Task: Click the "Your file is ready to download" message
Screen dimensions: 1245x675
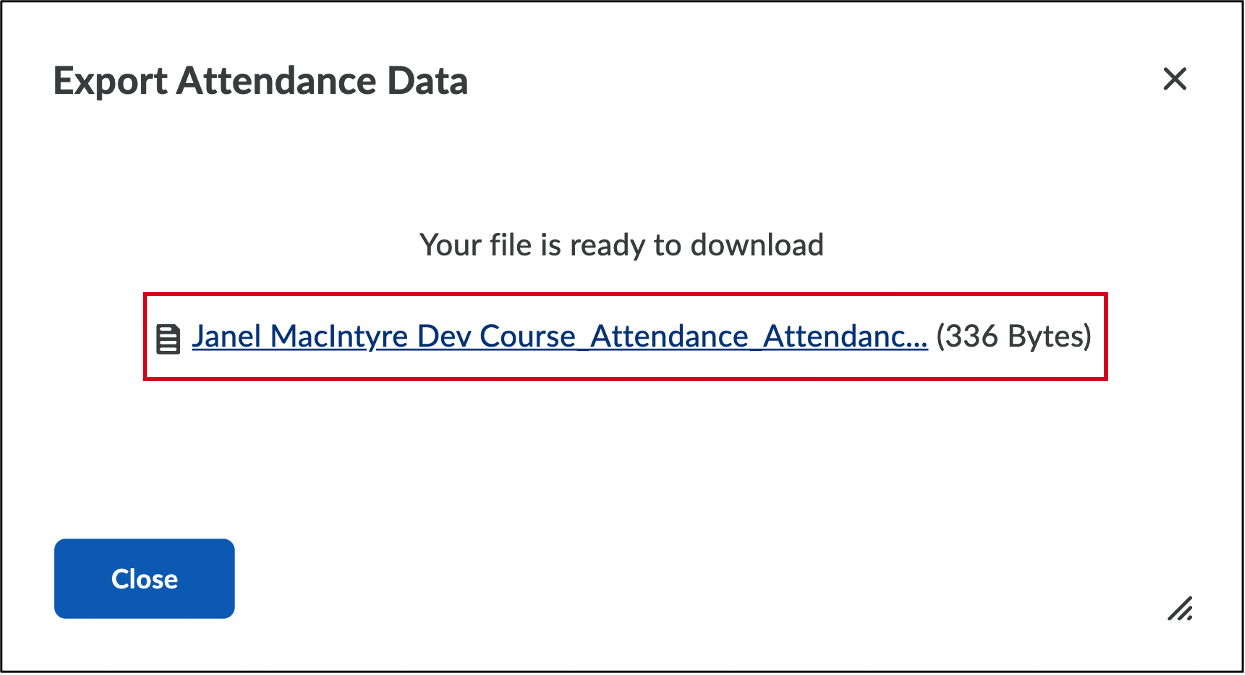Action: (x=621, y=244)
